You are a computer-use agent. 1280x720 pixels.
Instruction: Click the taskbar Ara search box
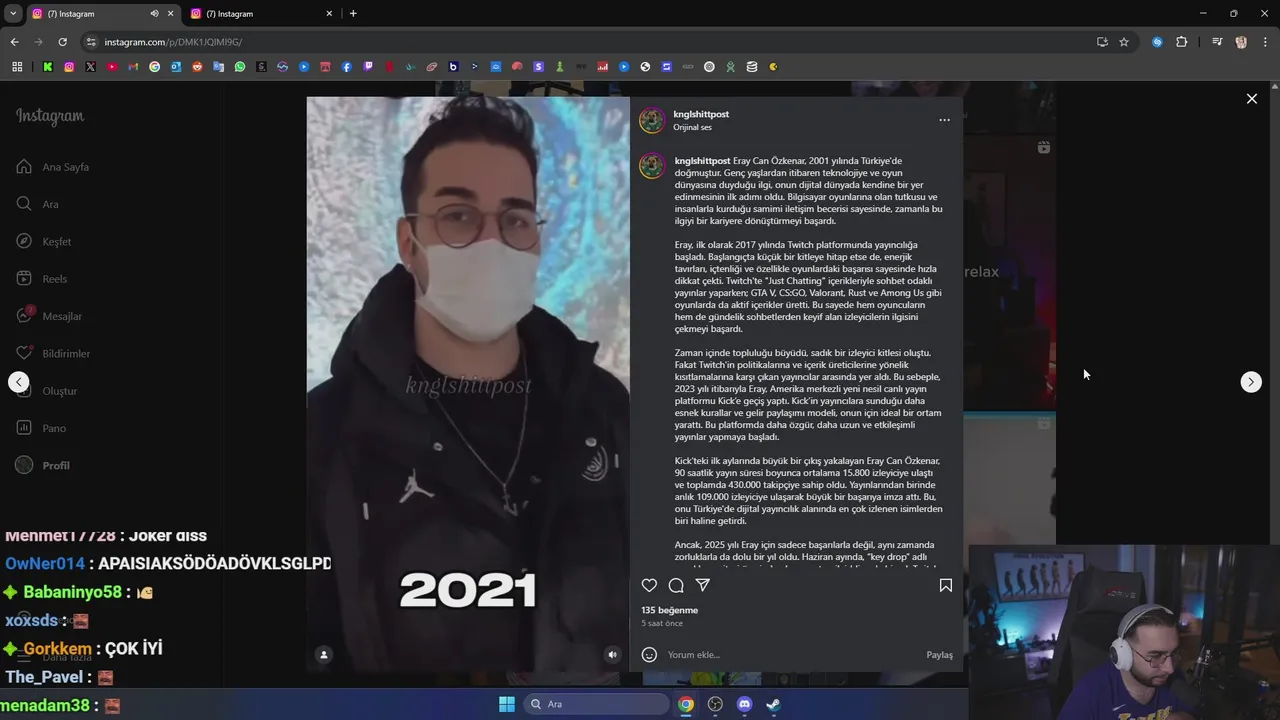(598, 704)
